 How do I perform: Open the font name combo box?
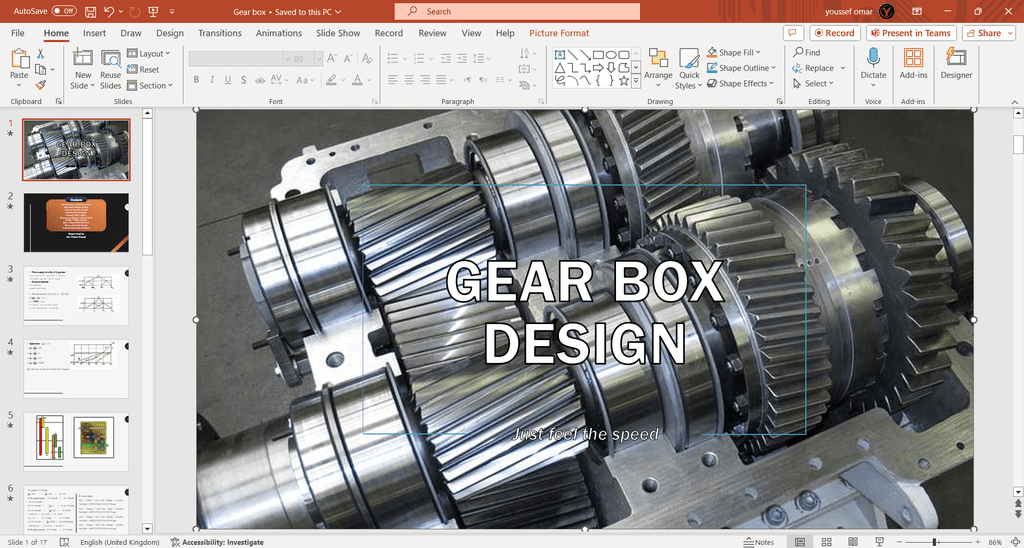point(240,58)
